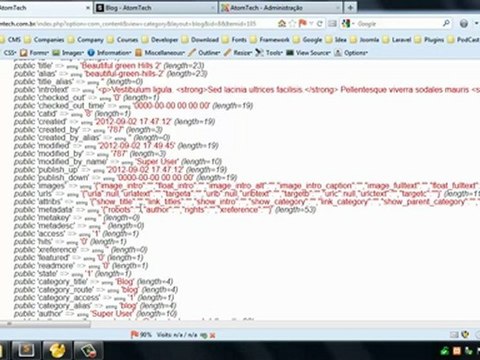Click the 'beautiful-green-hills-2' alias value
480x360 pixels.
coord(124,73)
